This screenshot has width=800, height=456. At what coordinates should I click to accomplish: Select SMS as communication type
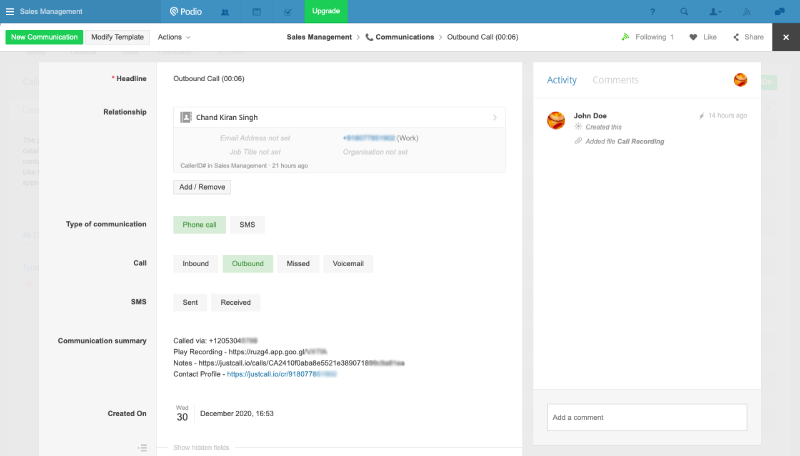point(247,225)
